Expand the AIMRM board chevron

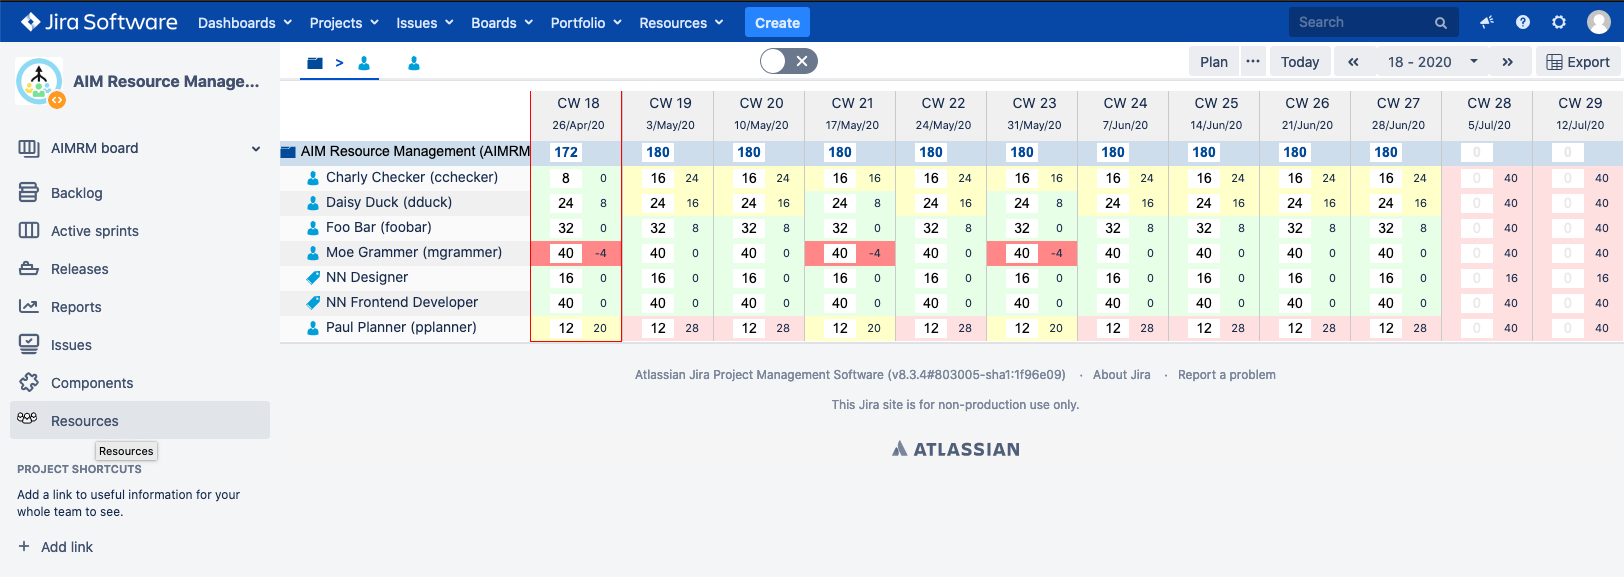256,149
